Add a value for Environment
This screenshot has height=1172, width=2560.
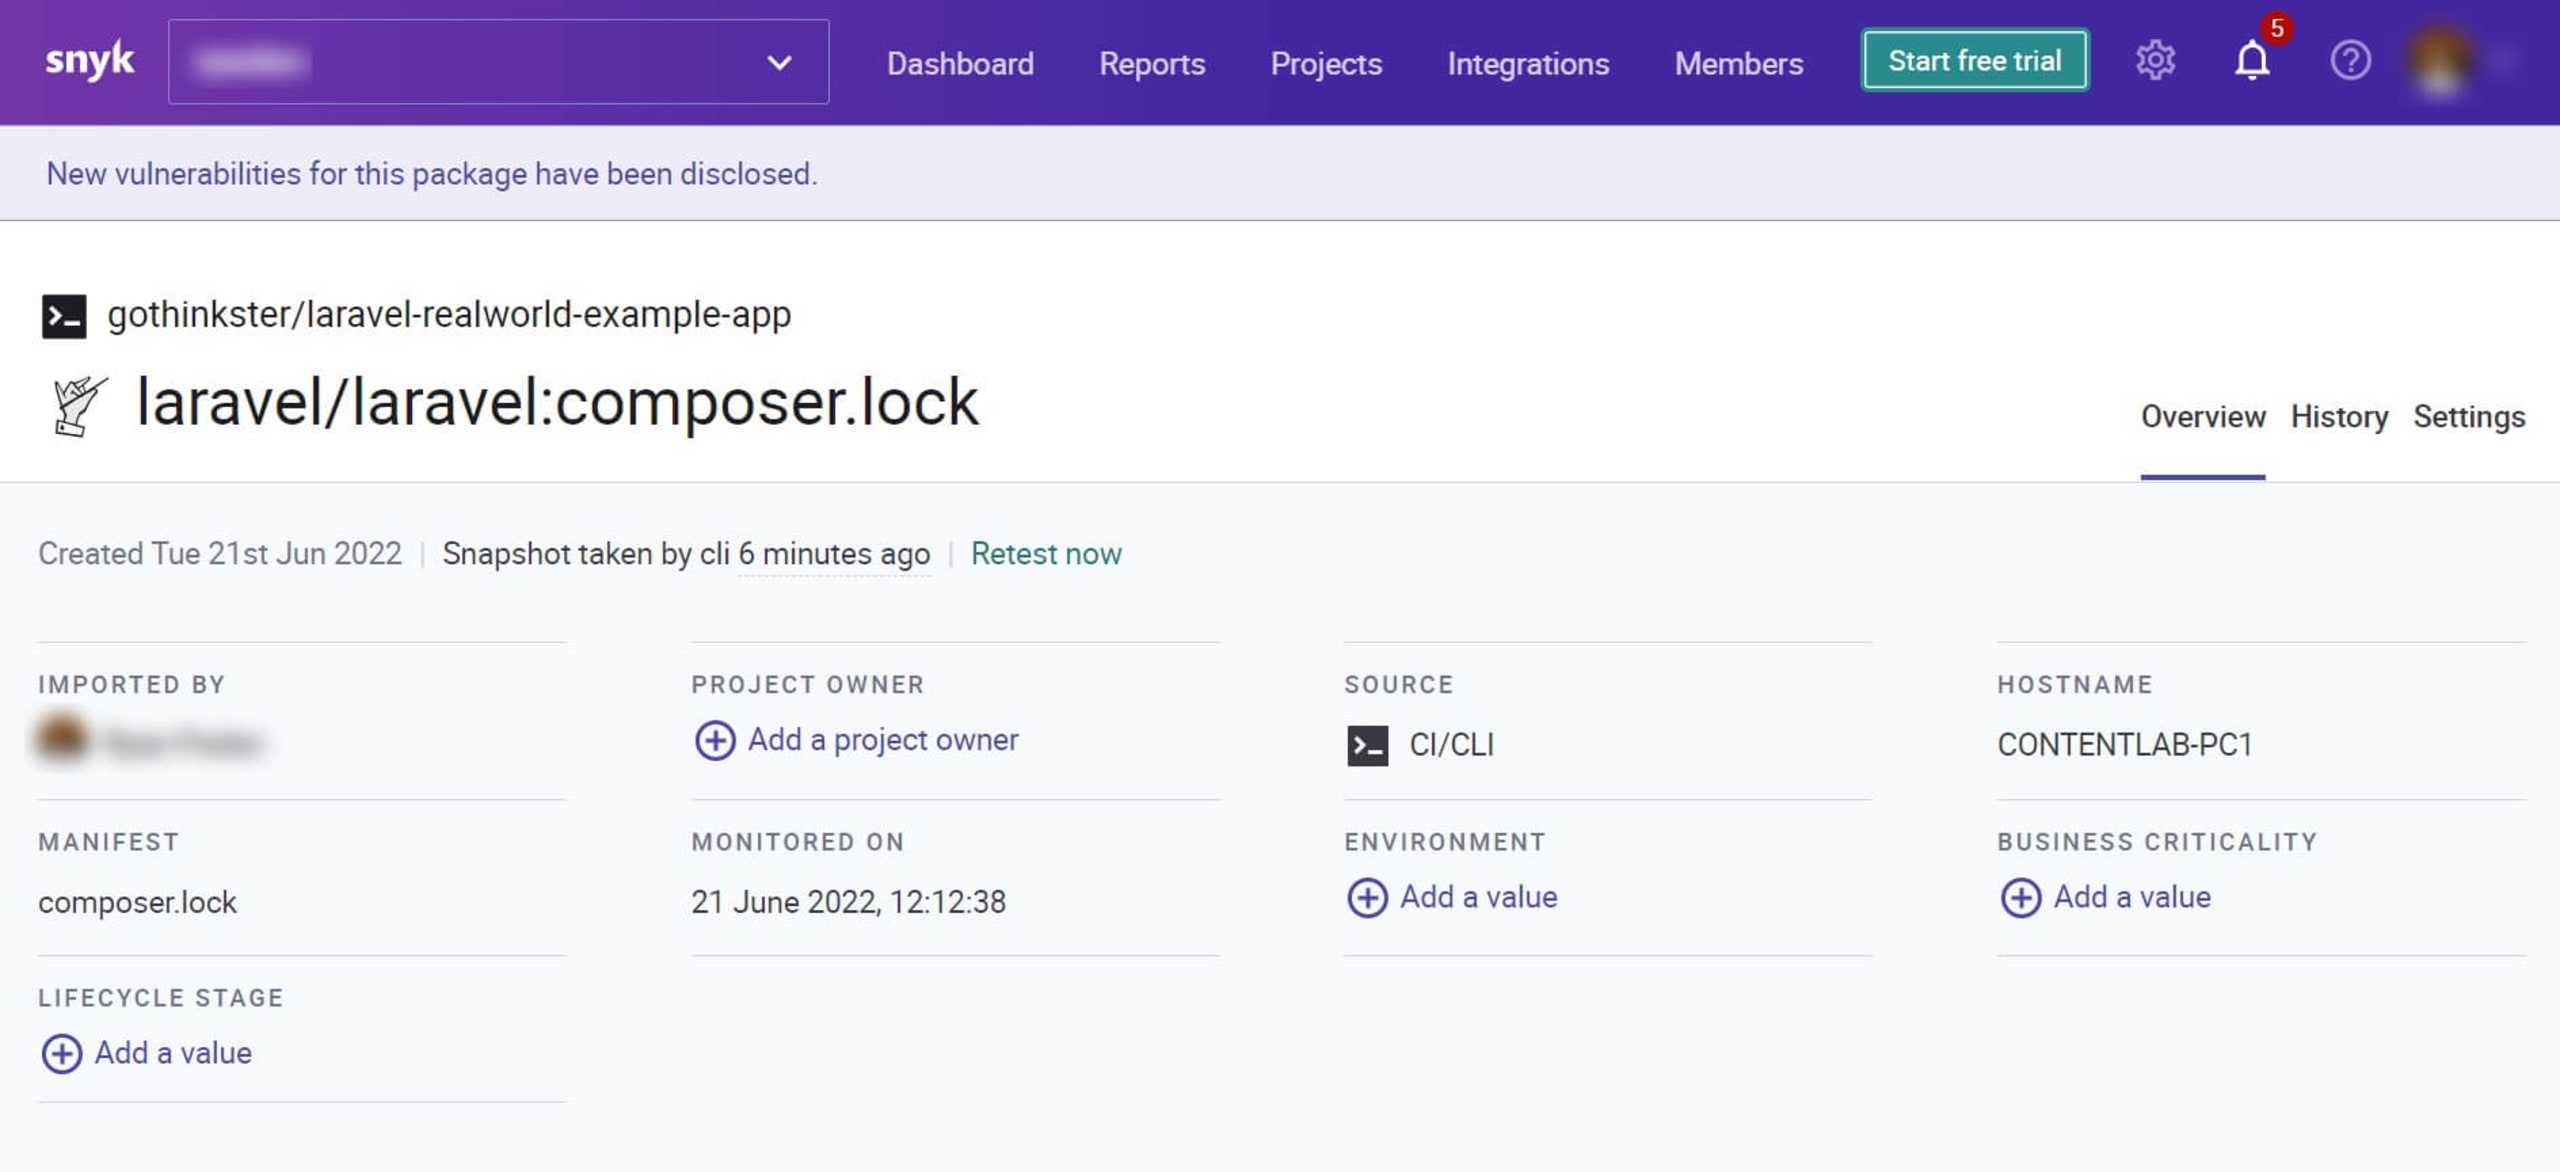click(1478, 897)
